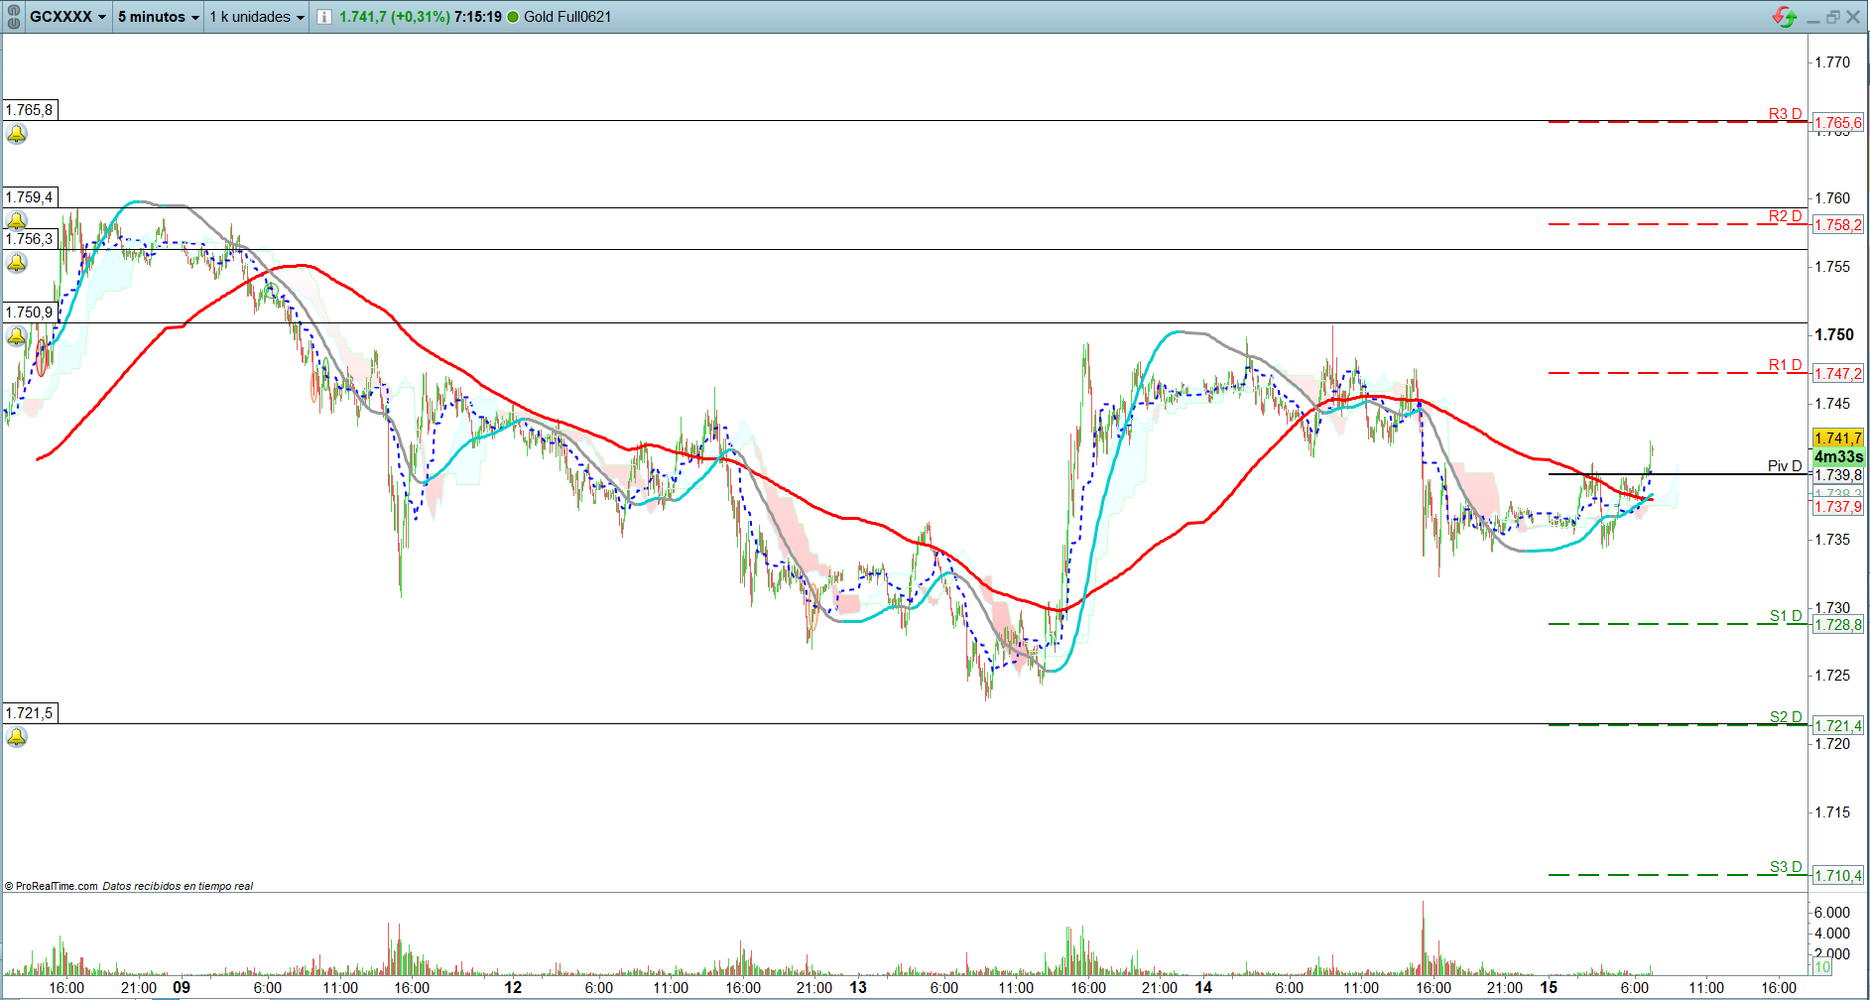Click the 4m33s candle countdown tag
1870x1000 pixels.
1838,457
